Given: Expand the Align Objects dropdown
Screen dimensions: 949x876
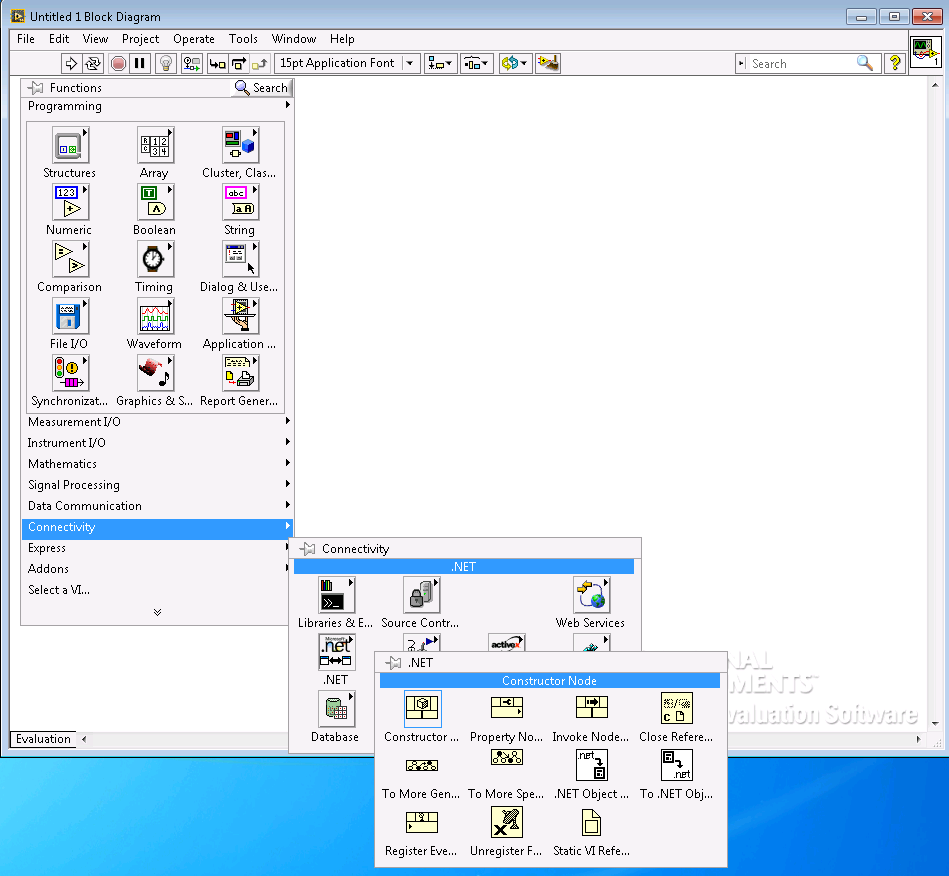Looking at the screenshot, I should coord(440,63).
